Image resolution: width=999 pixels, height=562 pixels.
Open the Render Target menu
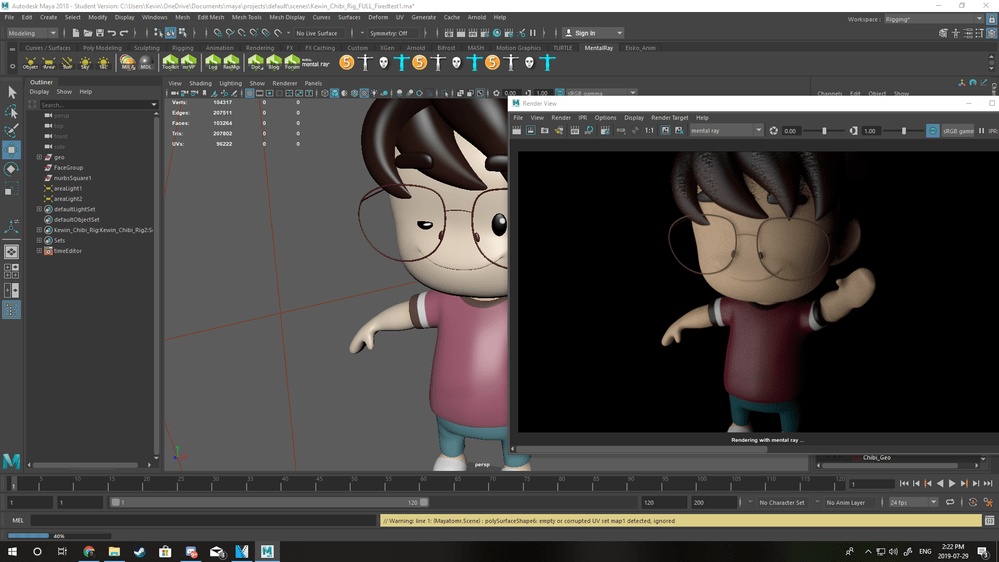[670, 118]
